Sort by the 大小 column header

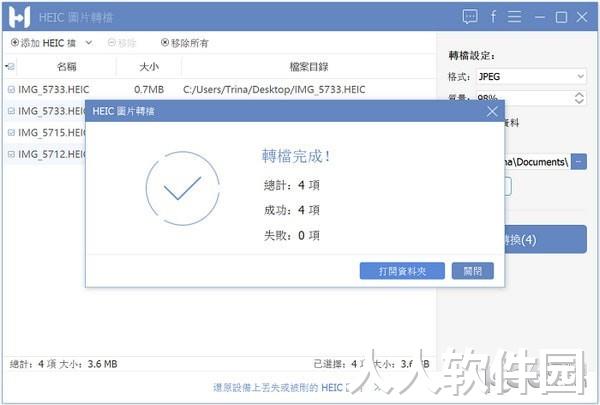point(149,67)
